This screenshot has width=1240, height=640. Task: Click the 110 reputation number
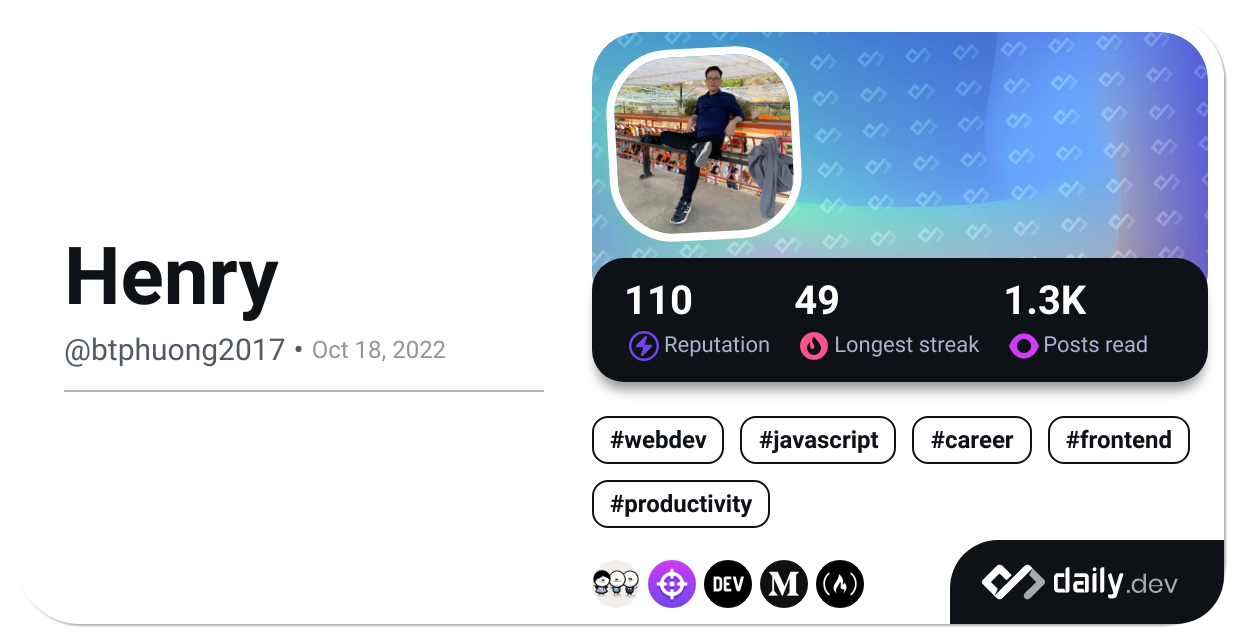tap(658, 301)
